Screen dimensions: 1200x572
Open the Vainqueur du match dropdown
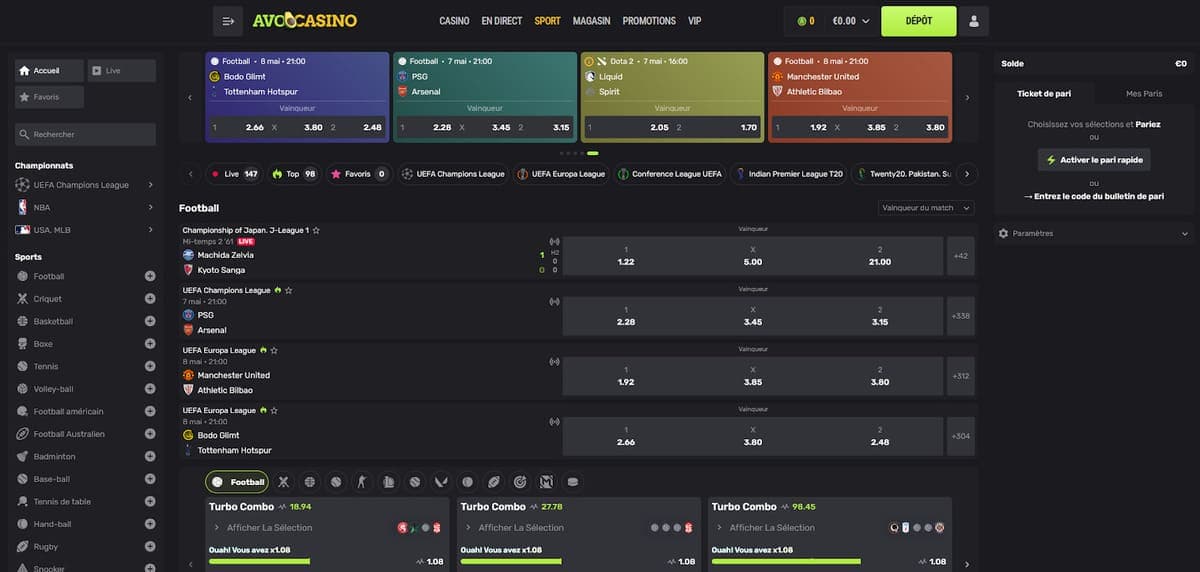pyautogui.click(x=926, y=208)
